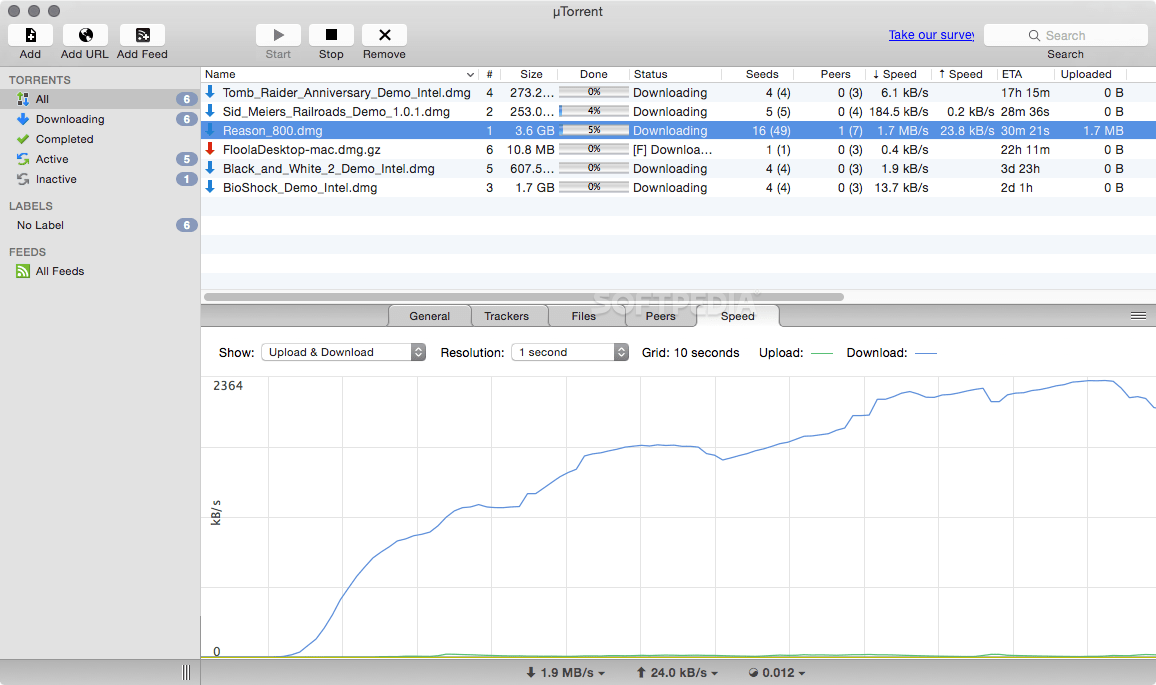Image resolution: width=1156 pixels, height=685 pixels.
Task: Select the FloolaDesktop-mac.dmg.gz torrent
Action: point(678,149)
